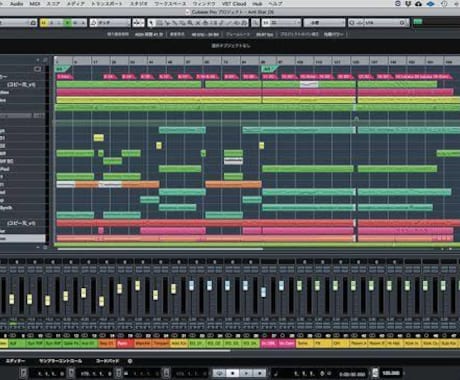
Task: Click the clock icon in macOS menu bar
Action: tap(444, 4)
